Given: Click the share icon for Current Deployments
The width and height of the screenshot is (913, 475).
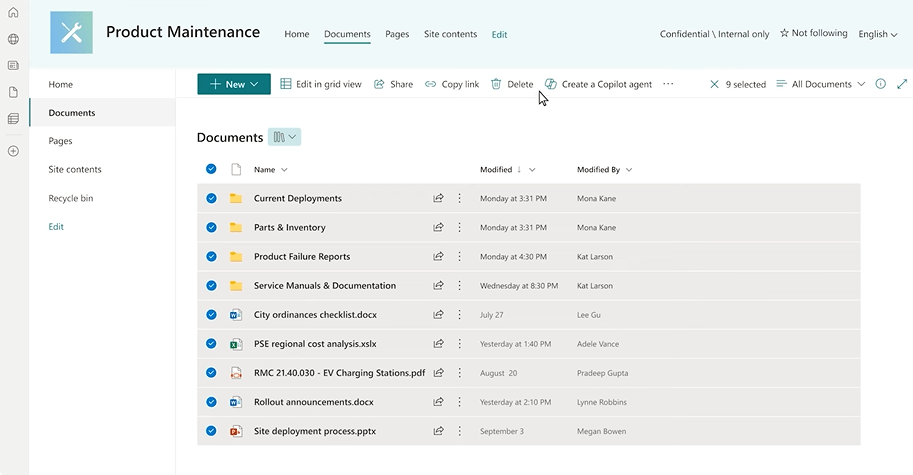Looking at the screenshot, I should [438, 198].
